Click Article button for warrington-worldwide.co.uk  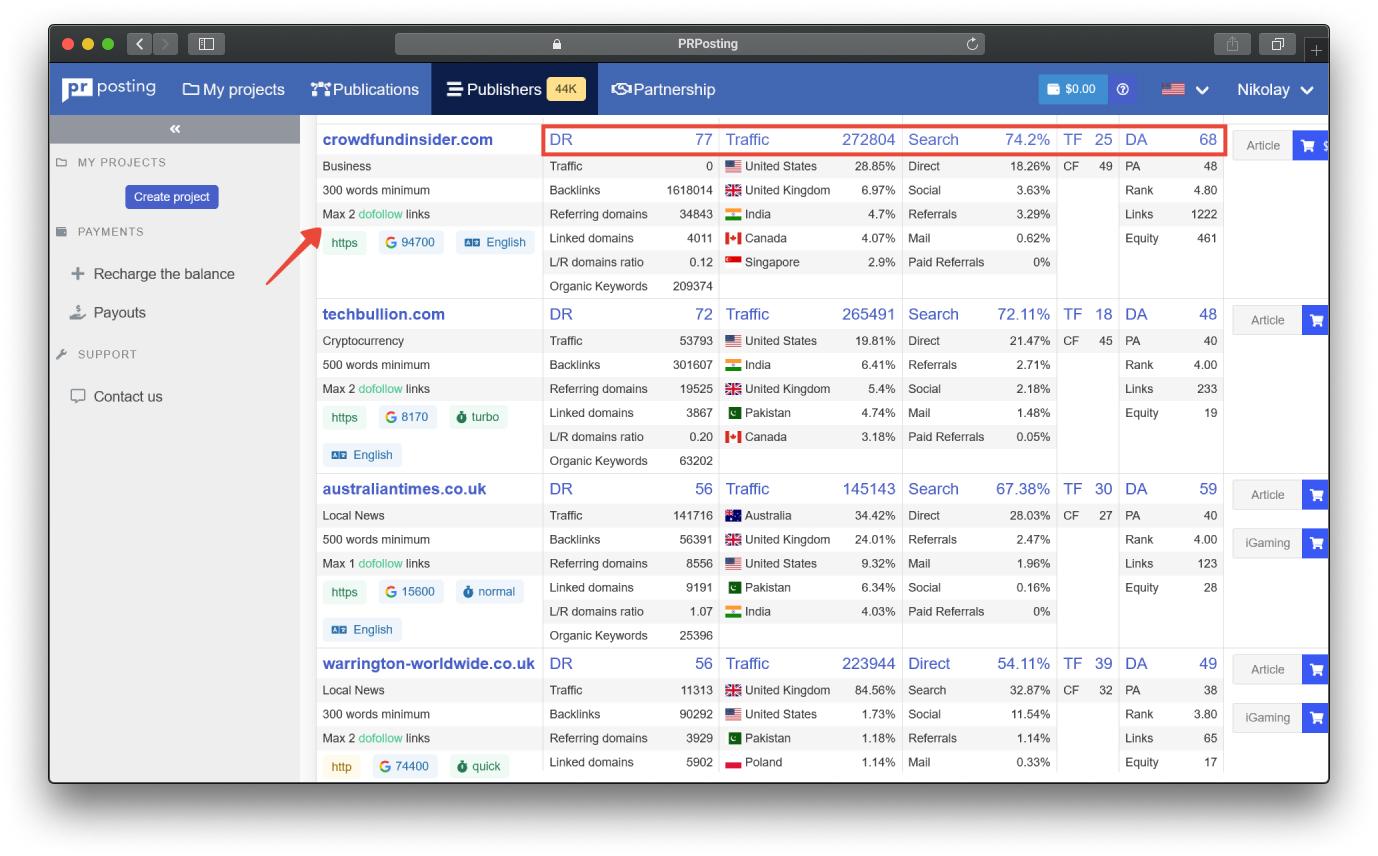point(1268,669)
